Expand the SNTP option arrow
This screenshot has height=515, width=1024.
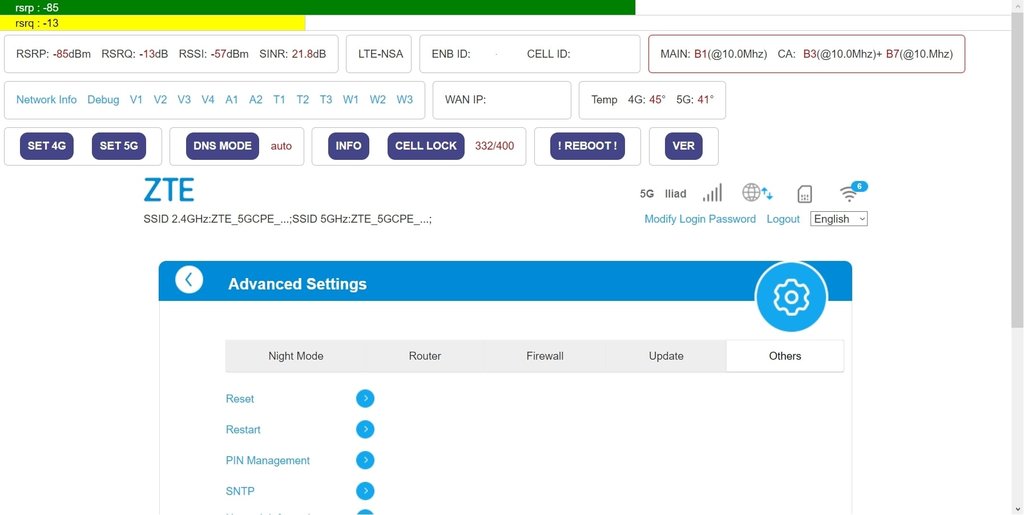365,492
